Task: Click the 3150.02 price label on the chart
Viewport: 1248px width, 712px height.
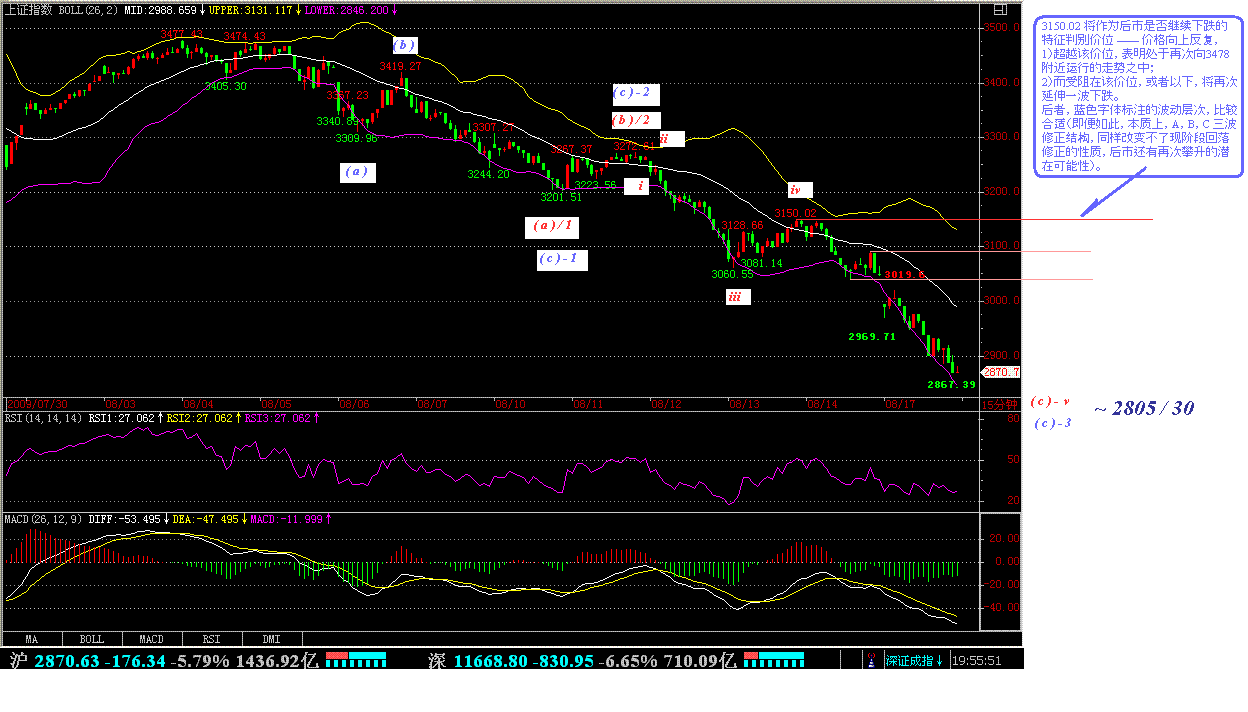Action: point(796,213)
